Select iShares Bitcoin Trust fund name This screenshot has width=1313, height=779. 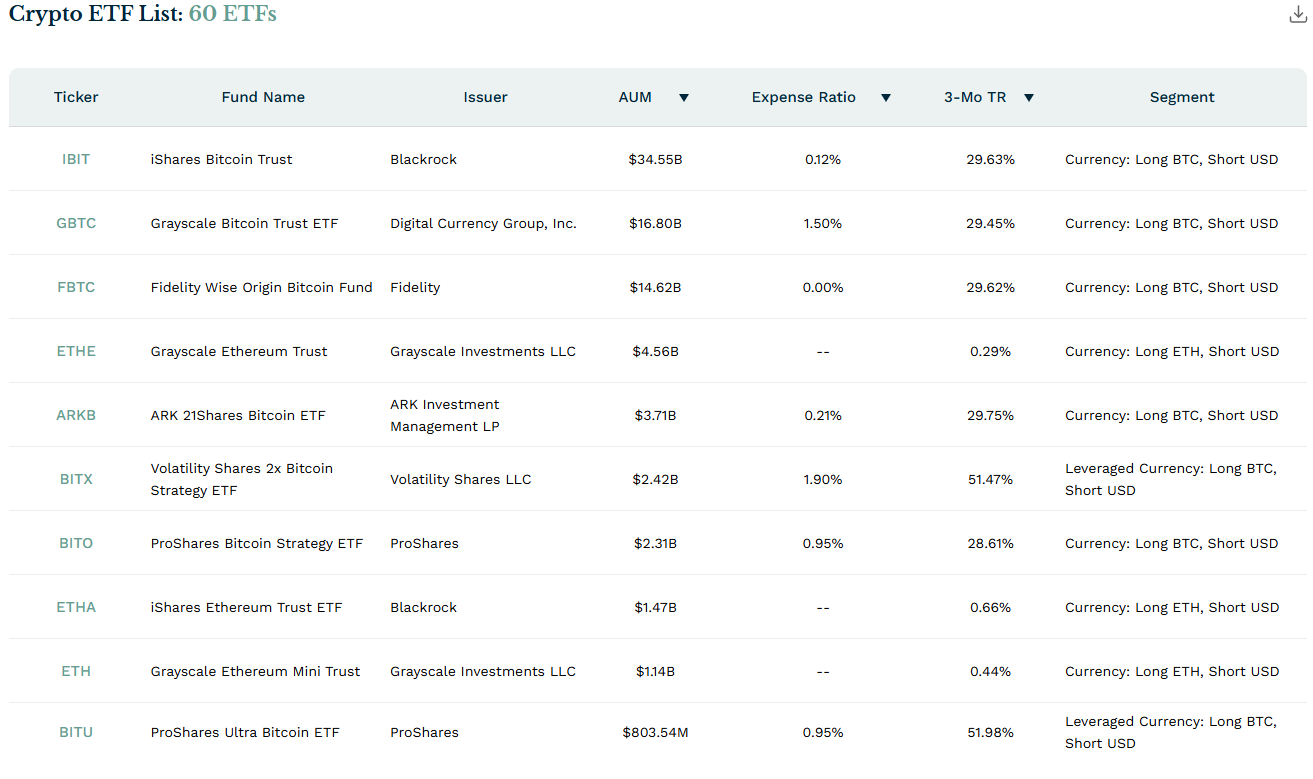pos(221,159)
